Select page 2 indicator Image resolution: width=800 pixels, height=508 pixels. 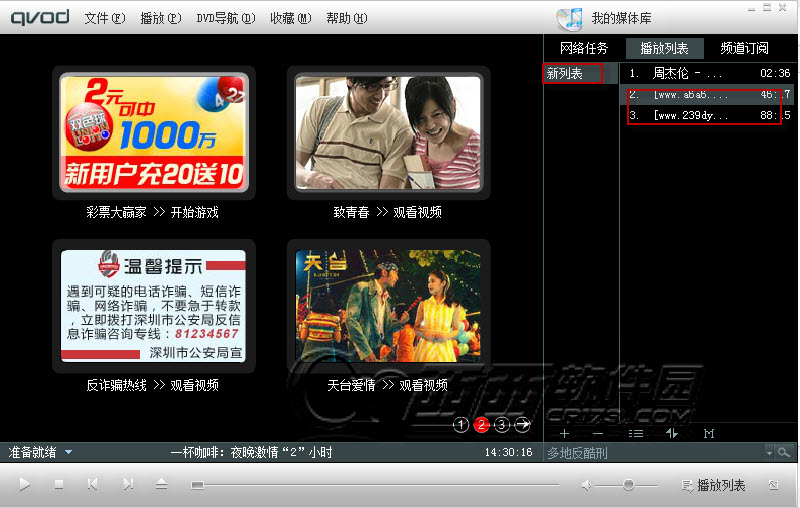click(x=481, y=424)
